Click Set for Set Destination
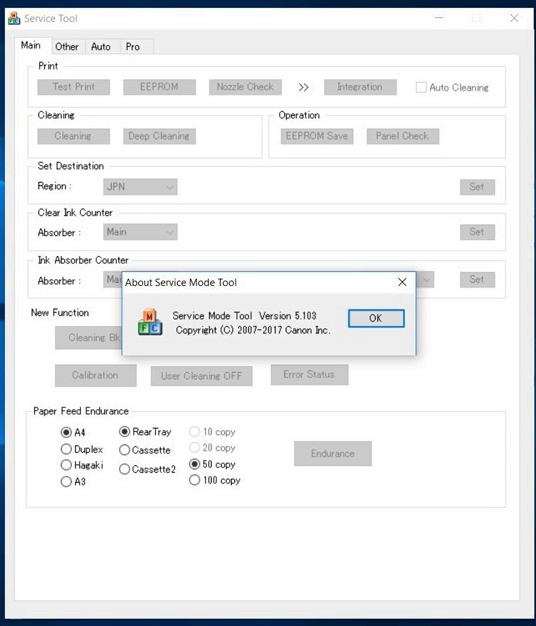 click(x=477, y=187)
